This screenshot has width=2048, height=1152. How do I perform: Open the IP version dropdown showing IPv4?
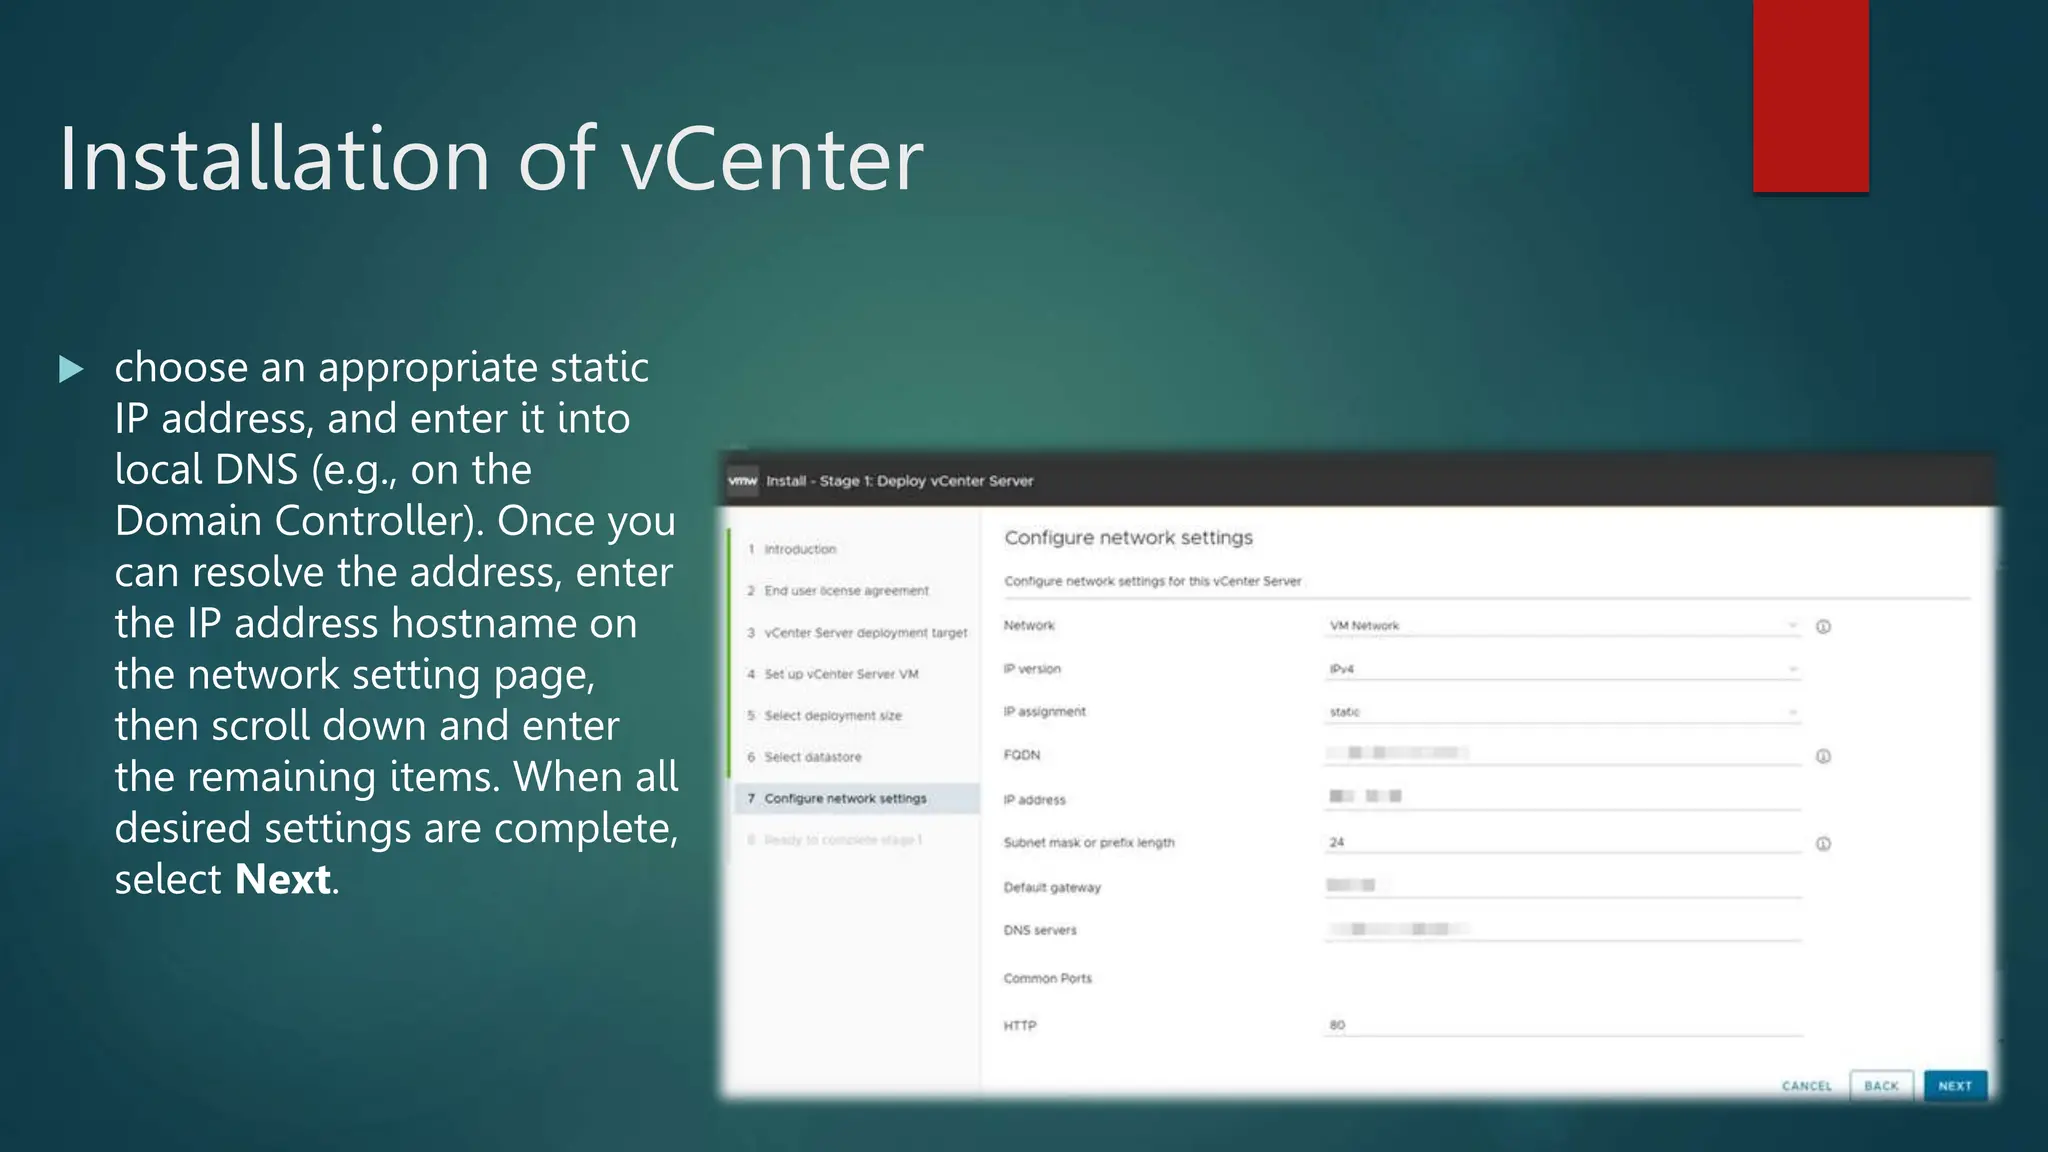[1563, 669]
